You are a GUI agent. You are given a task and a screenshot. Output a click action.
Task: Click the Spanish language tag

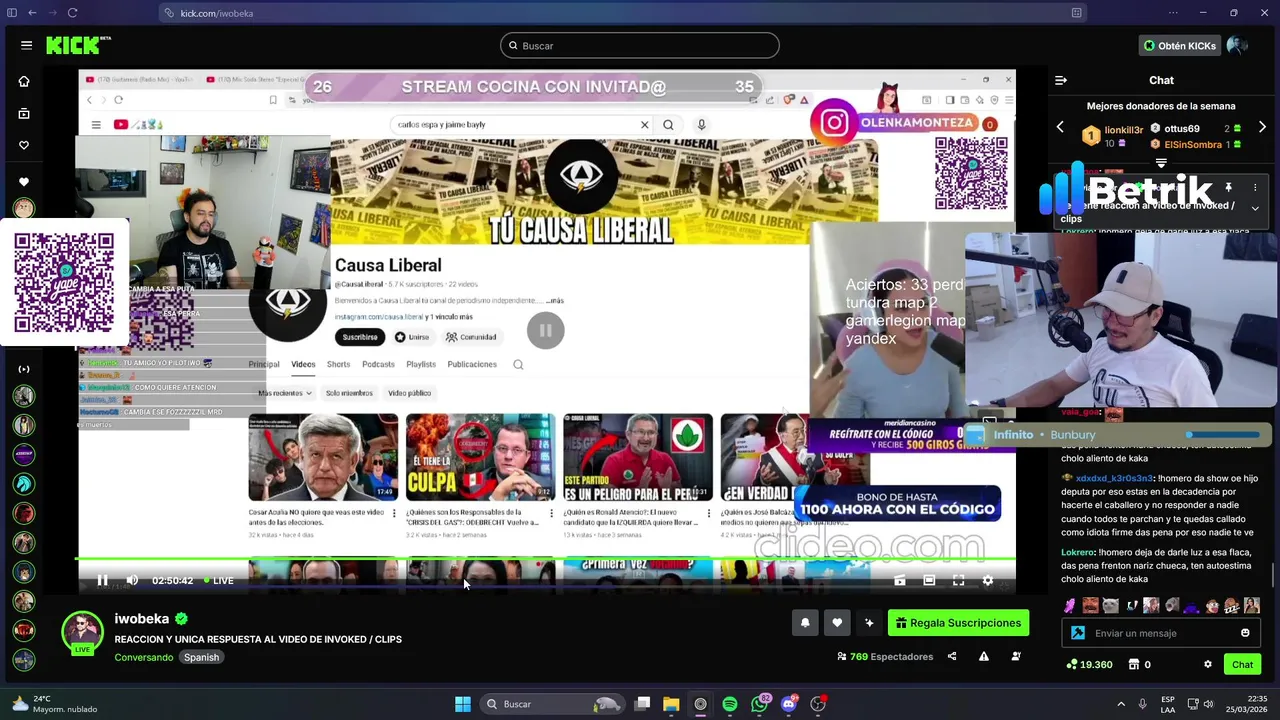[x=201, y=657]
